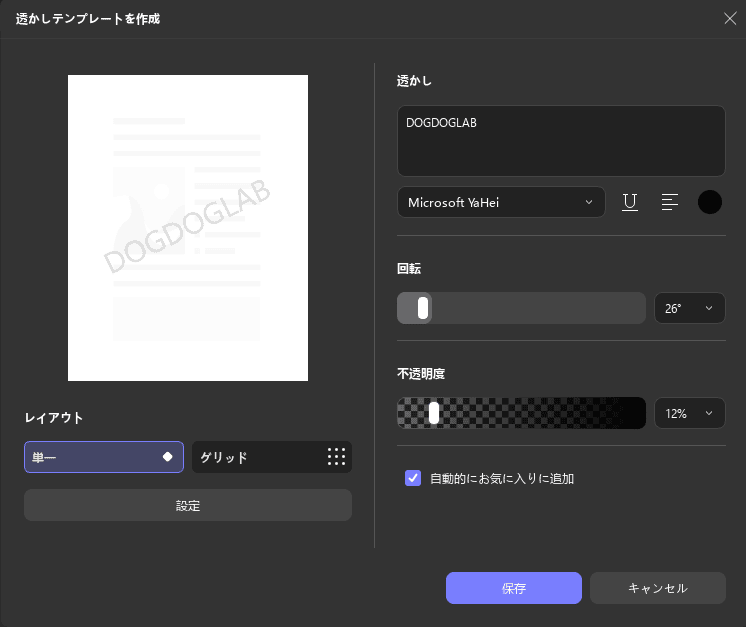The image size is (746, 627).
Task: Click the underline text format icon
Action: pyautogui.click(x=630, y=202)
